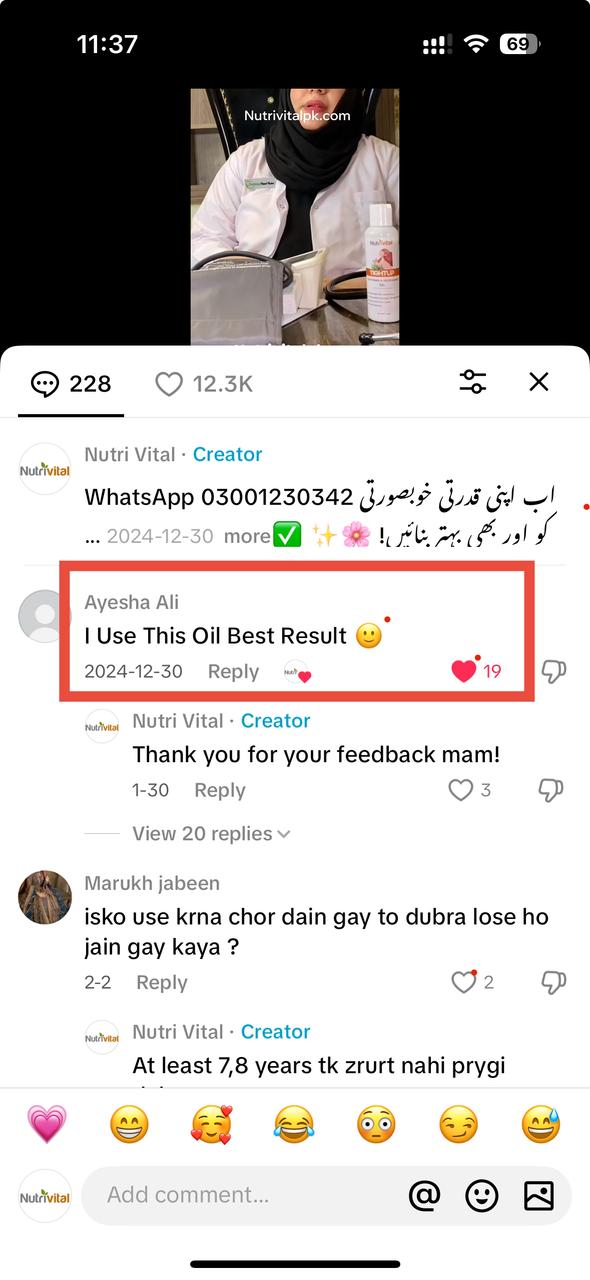Insert the pink heart quick emoji
The height and width of the screenshot is (1280, 590).
(46, 1125)
